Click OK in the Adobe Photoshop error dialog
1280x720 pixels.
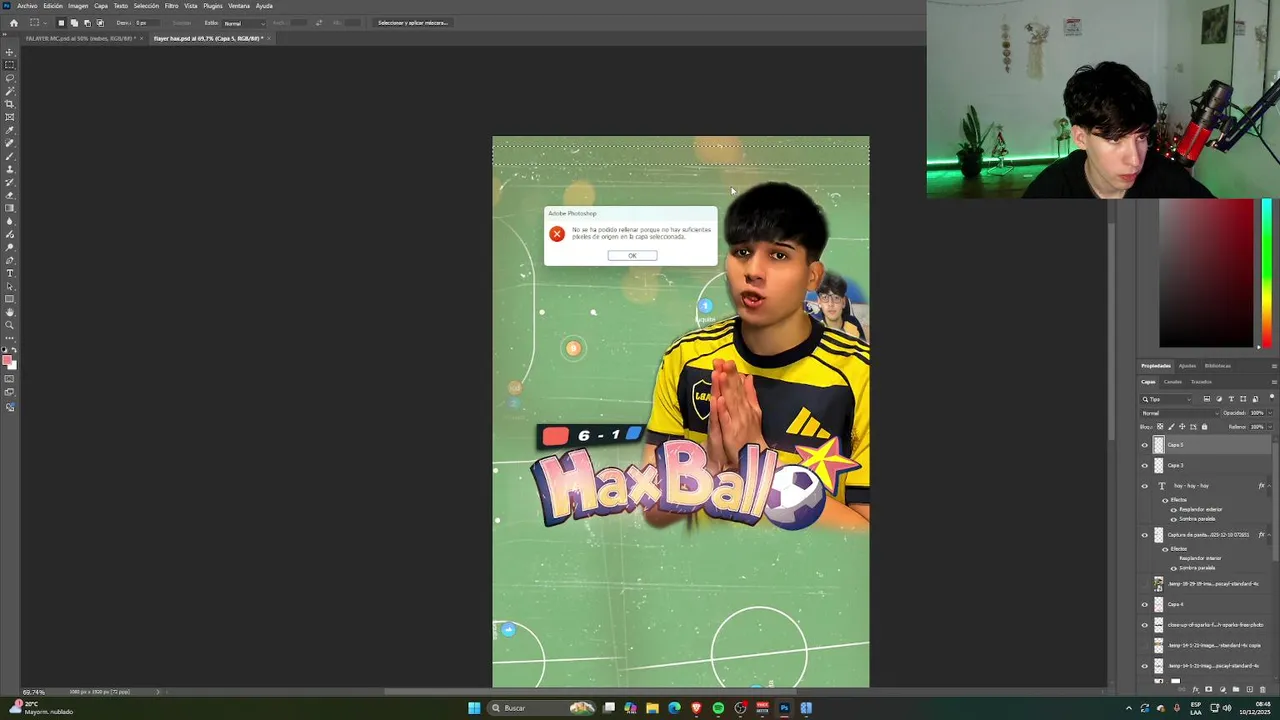[x=632, y=255]
